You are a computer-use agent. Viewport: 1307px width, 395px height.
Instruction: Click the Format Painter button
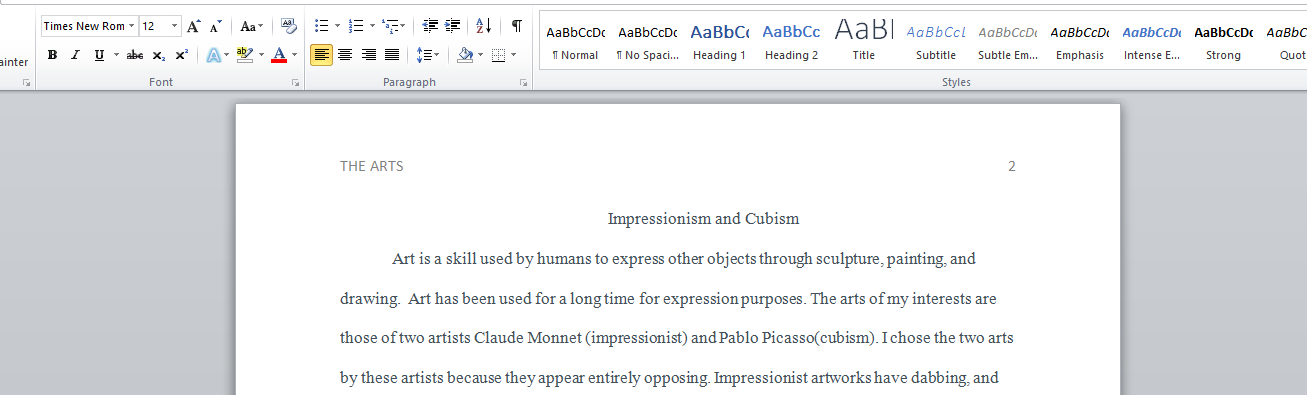14,62
